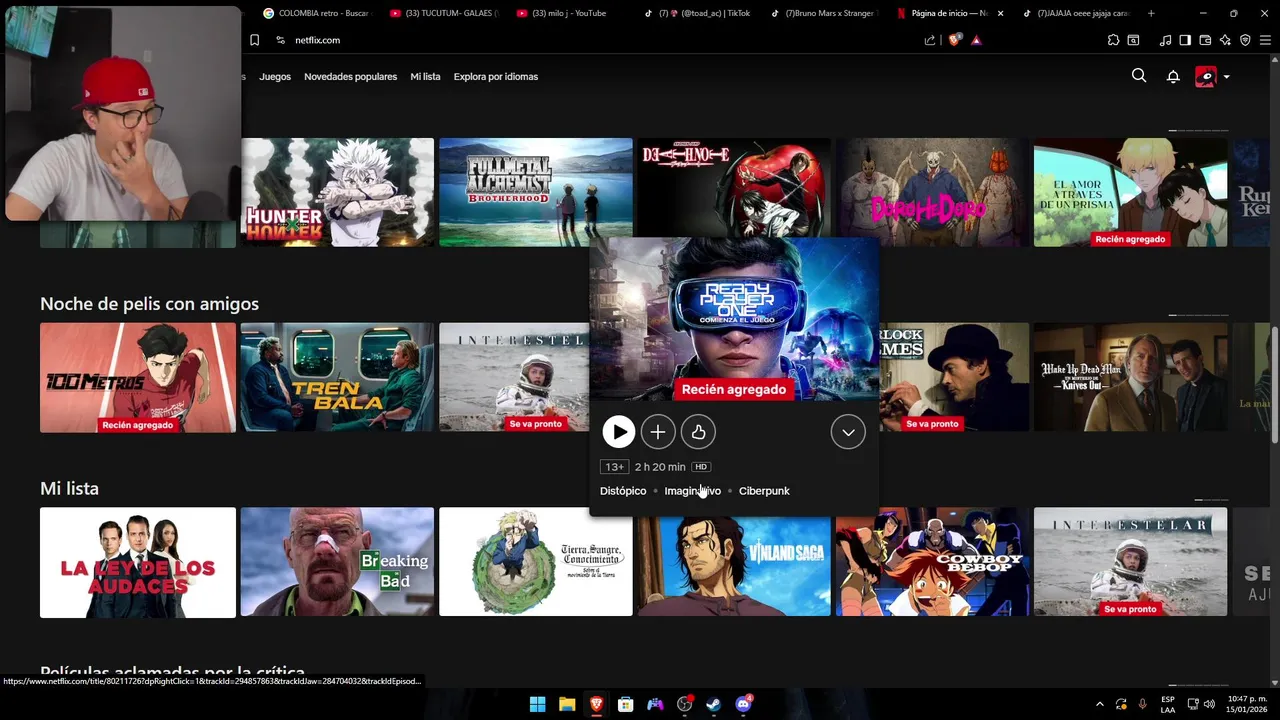The image size is (1280, 720).
Task: Open Vinland Saga thumbnail
Action: coord(734,566)
